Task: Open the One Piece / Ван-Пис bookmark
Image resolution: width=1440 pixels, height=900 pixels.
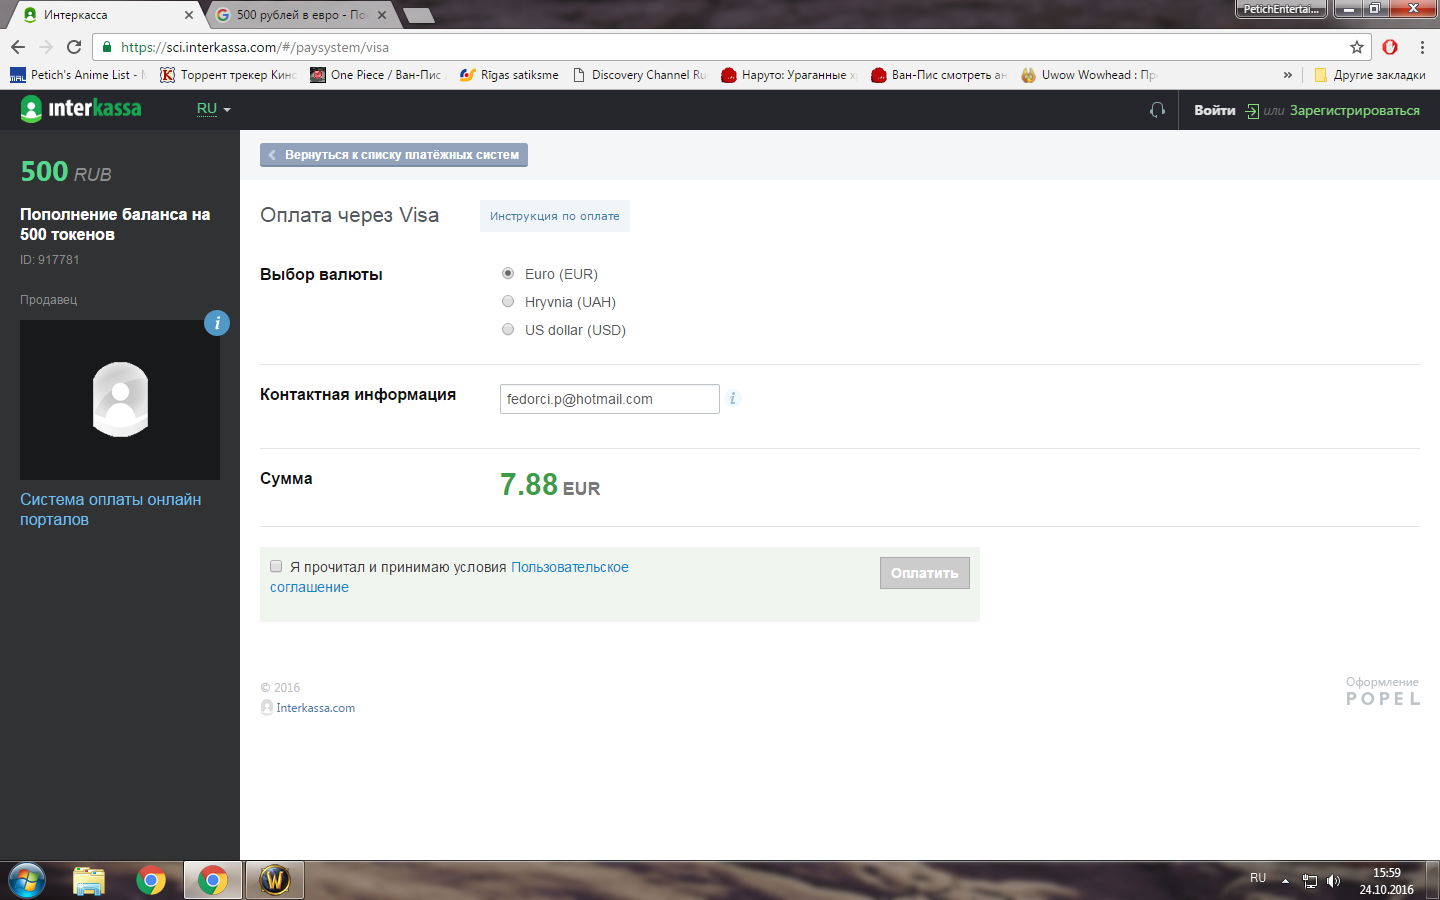Action: [376, 75]
